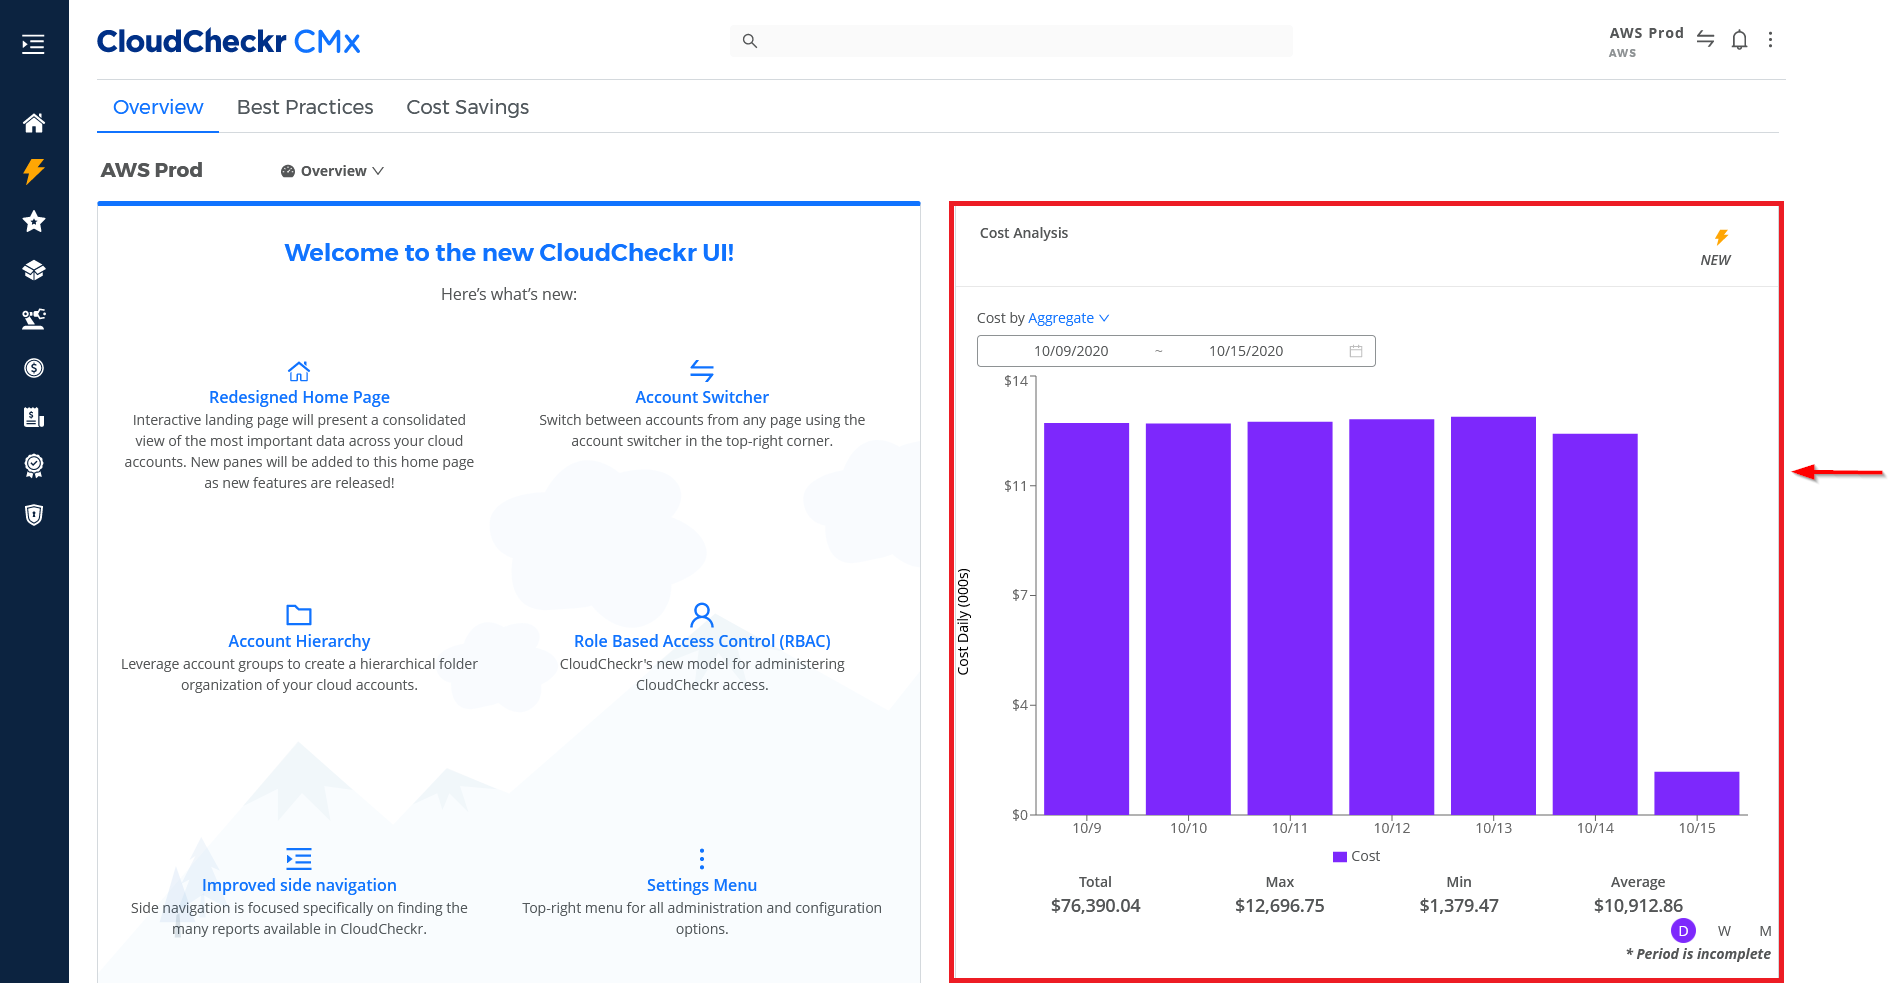Click the 10/14 cost bar
Viewport: 1891px width, 983px height.
click(1595, 624)
